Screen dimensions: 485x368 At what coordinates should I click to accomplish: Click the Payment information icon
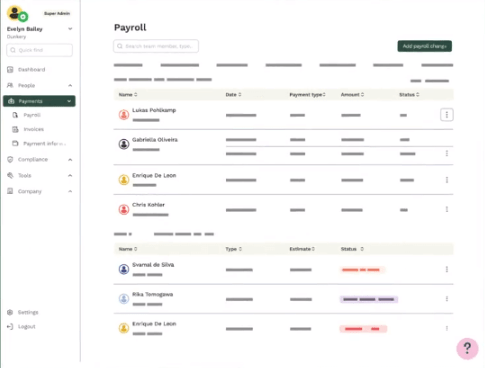click(x=15, y=143)
